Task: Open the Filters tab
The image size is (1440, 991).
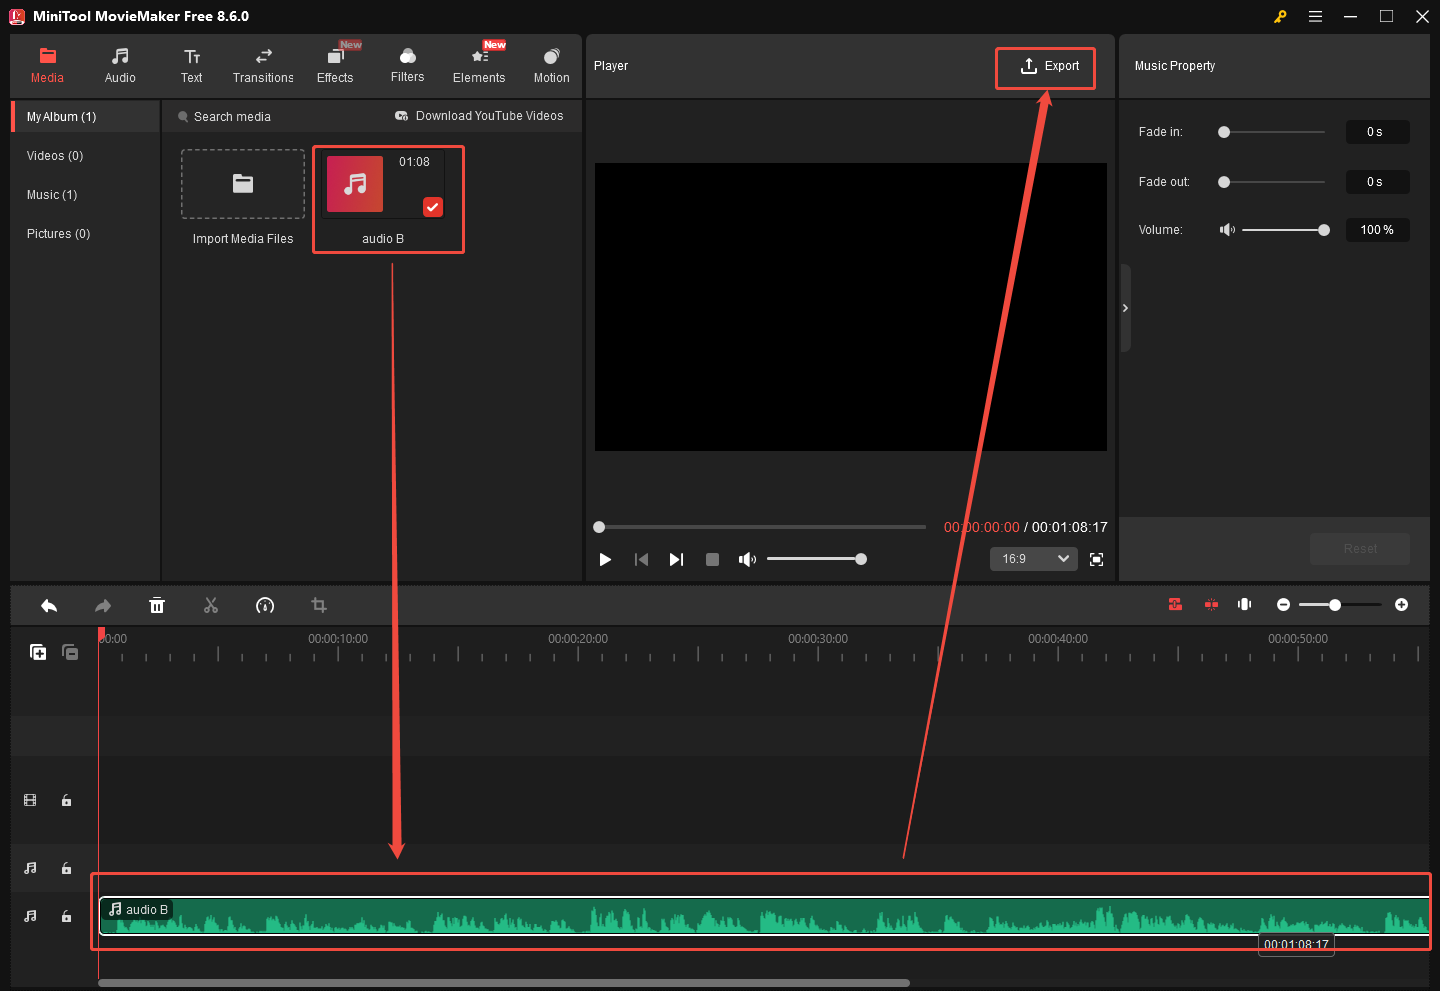Action: (407, 66)
